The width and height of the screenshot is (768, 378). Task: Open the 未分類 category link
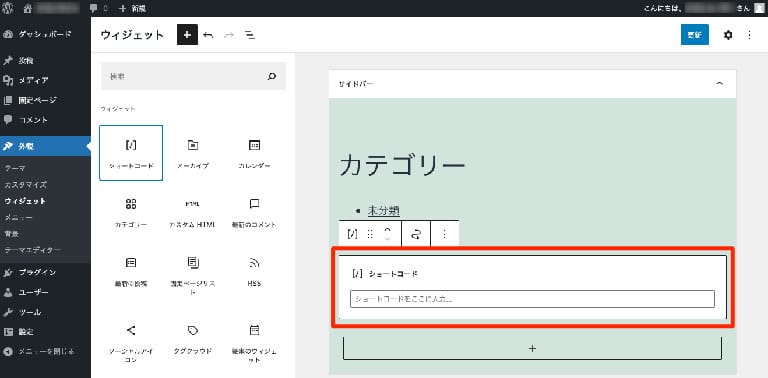384,211
